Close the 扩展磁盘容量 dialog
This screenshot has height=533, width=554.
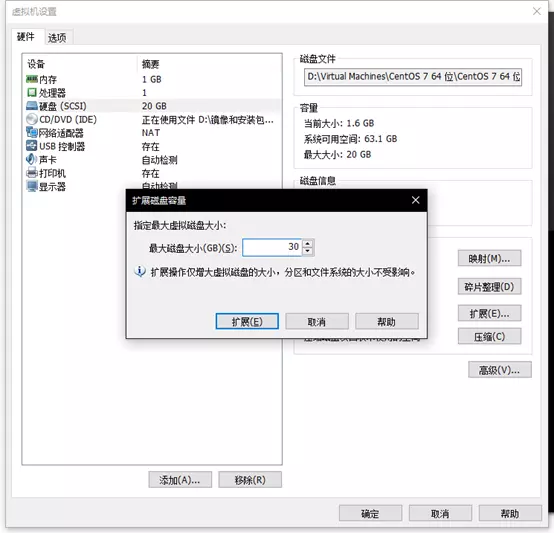[x=416, y=200]
